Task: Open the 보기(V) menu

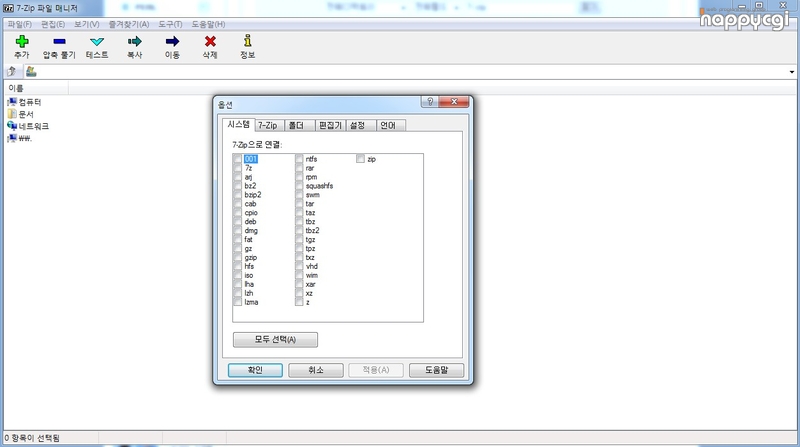Action: [x=87, y=24]
